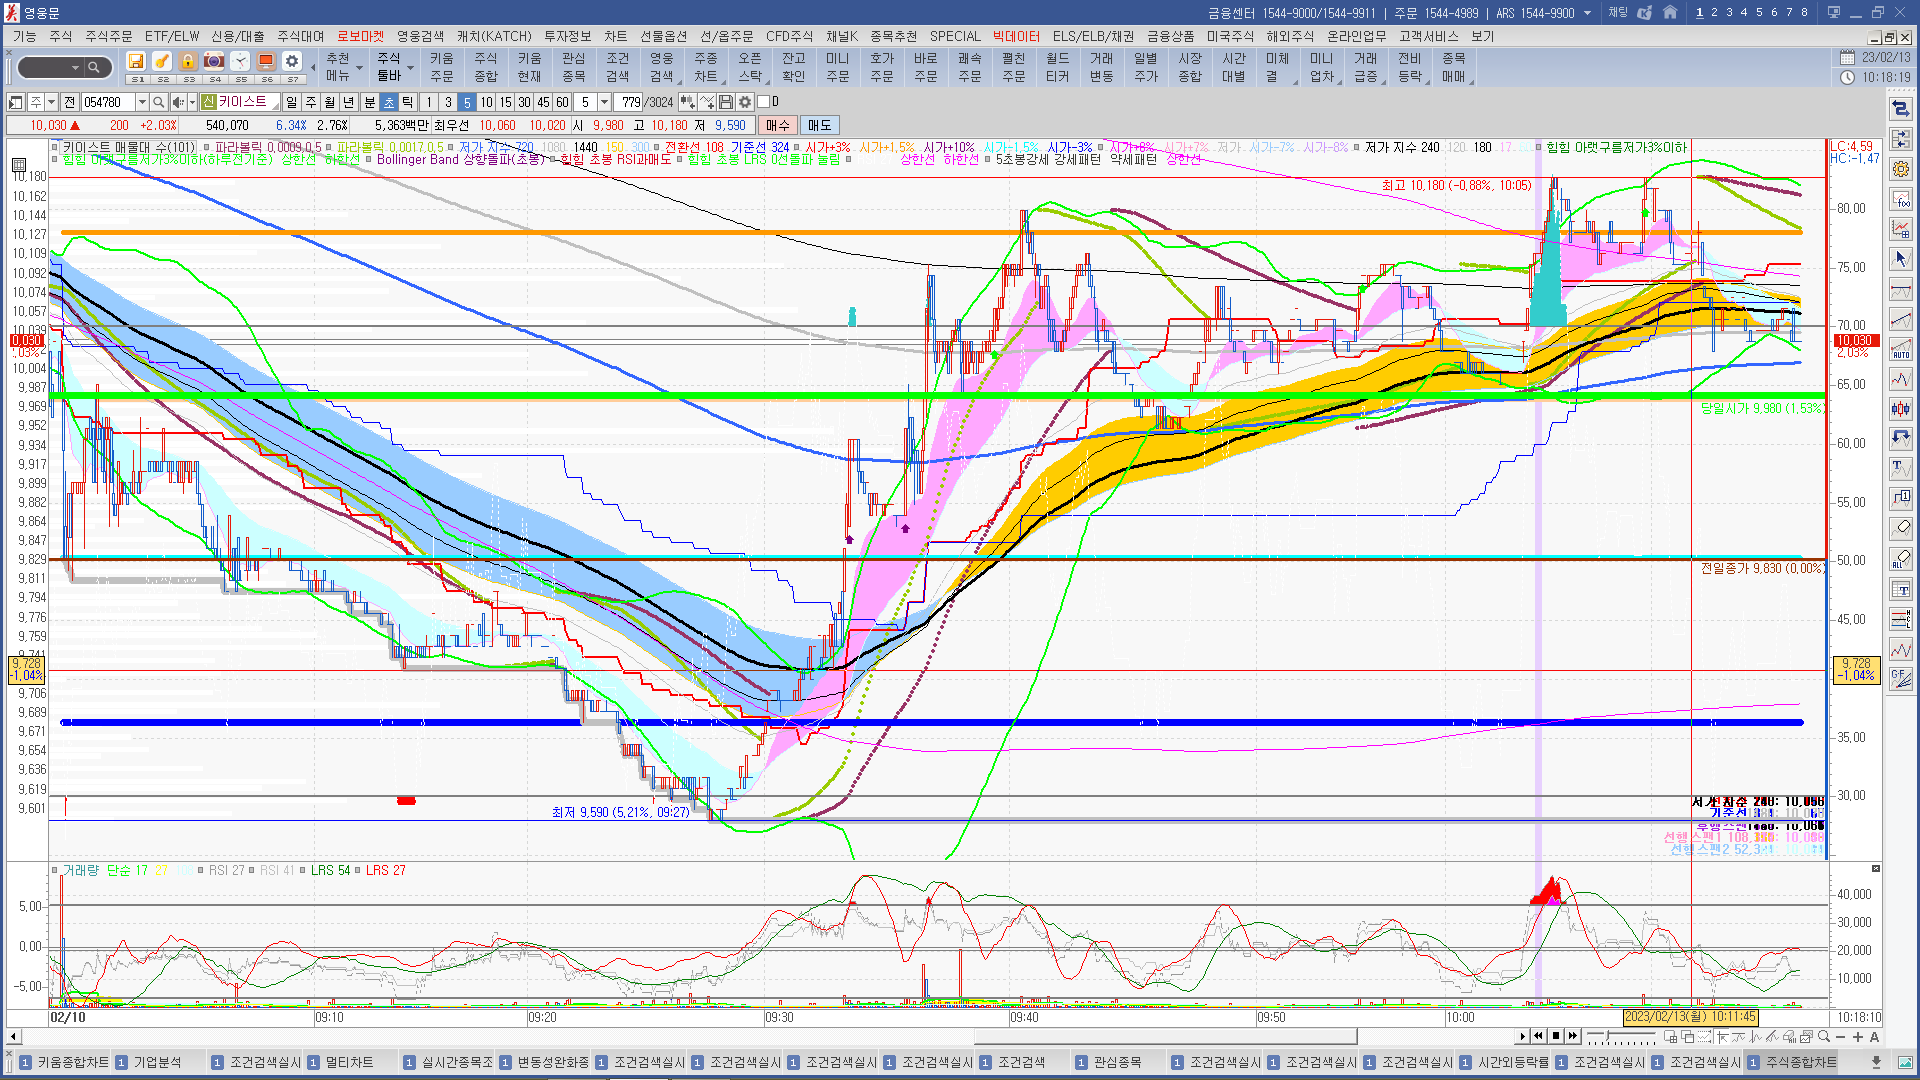Toggle the D checkbox in chart toolbar

[763, 102]
